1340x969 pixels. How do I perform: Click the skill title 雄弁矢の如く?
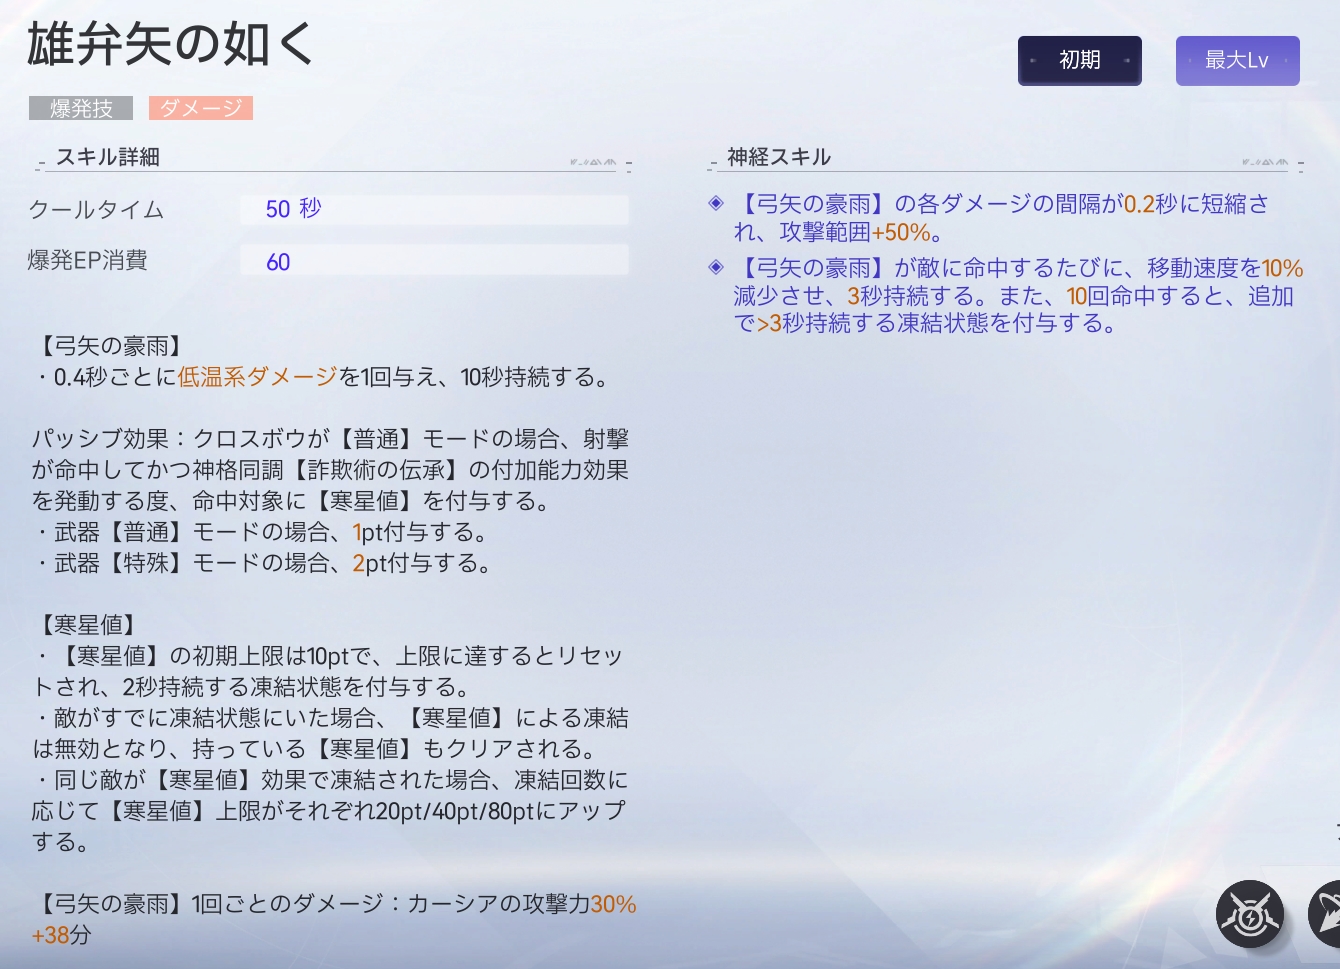tap(170, 45)
